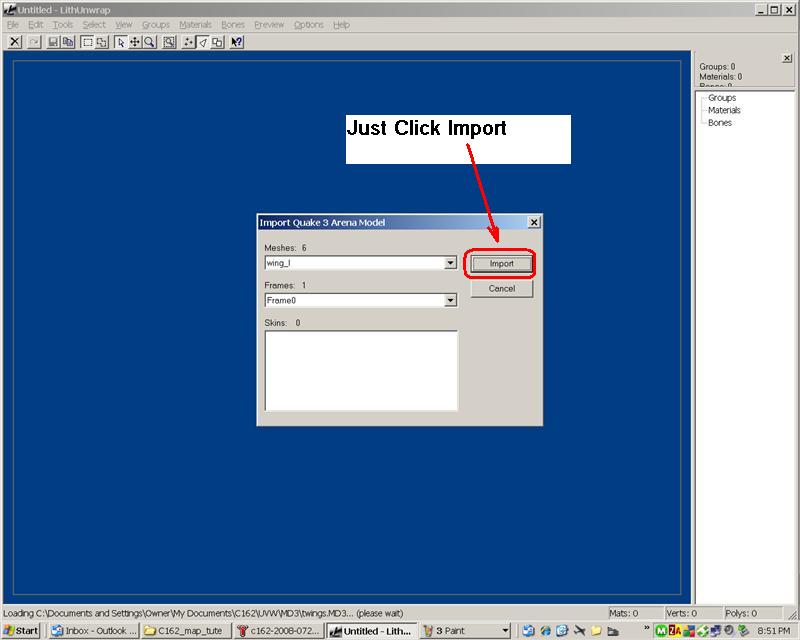
Task: Open the File menu
Action: [x=13, y=24]
